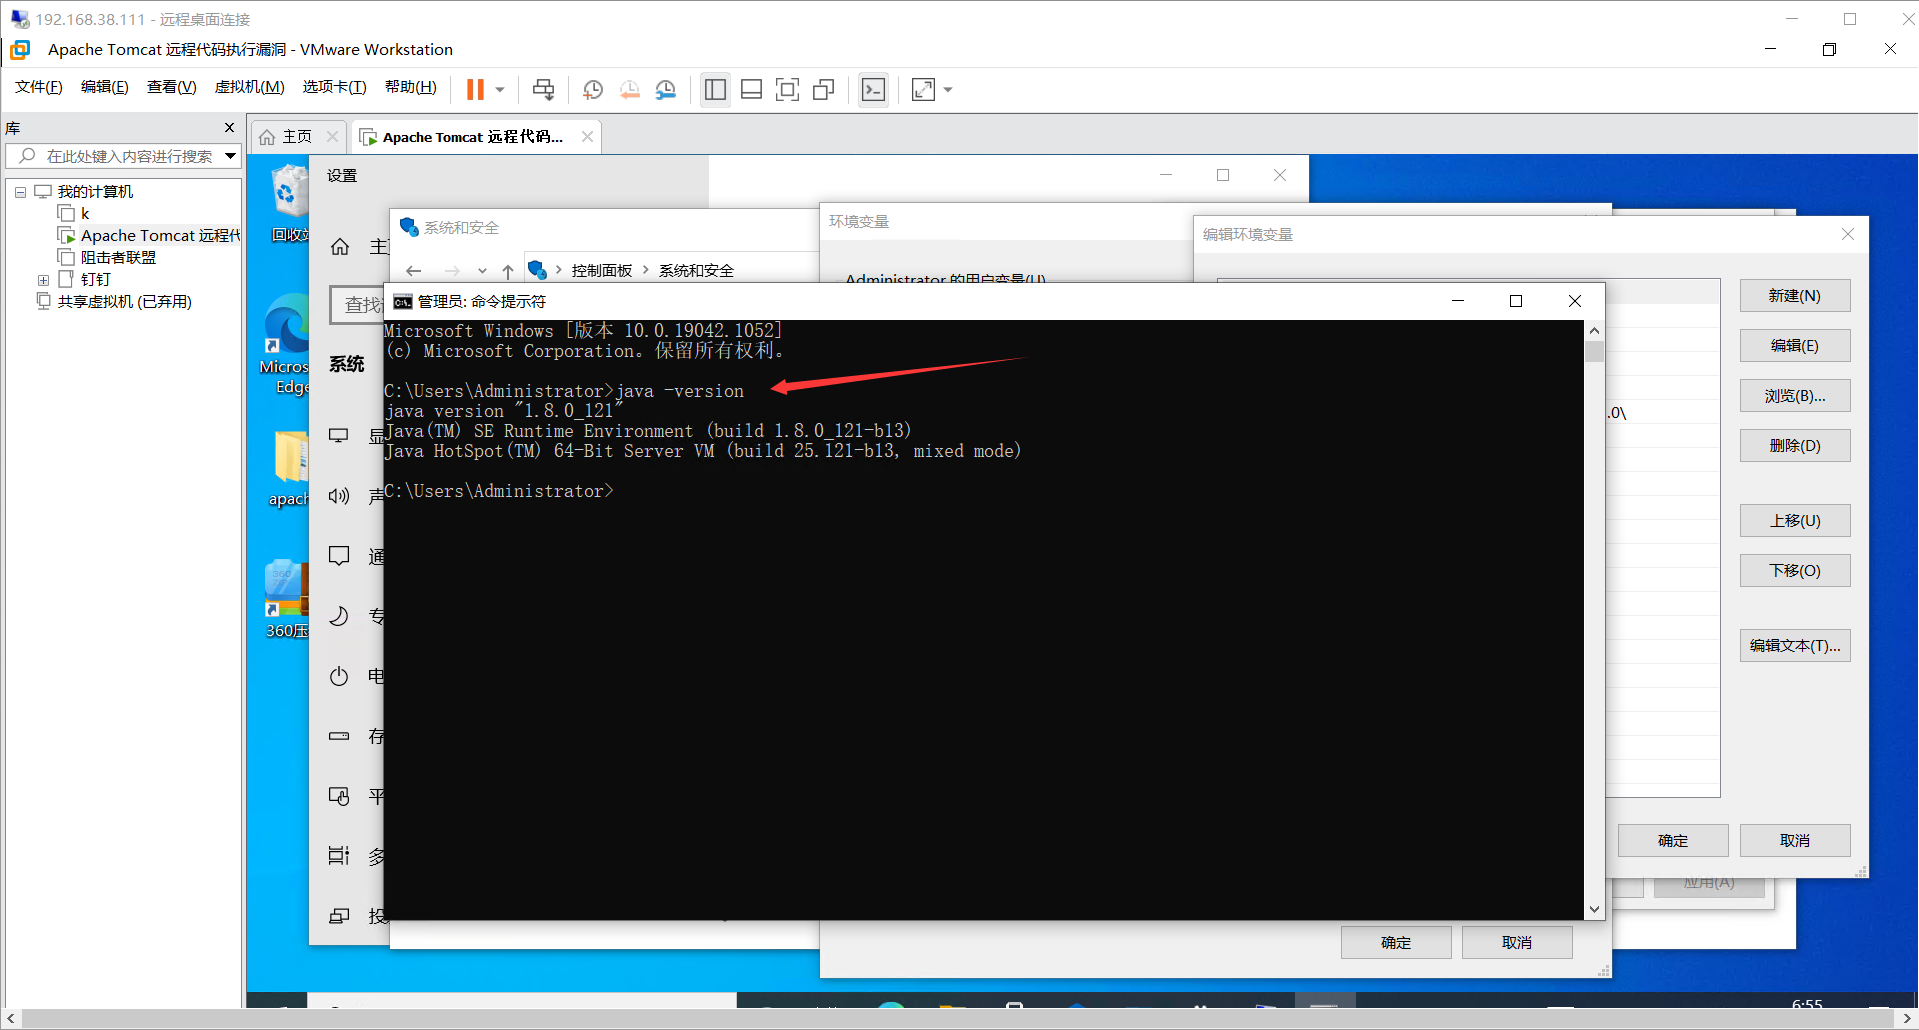
Task: Switch to Unity mode icon
Action: click(824, 90)
